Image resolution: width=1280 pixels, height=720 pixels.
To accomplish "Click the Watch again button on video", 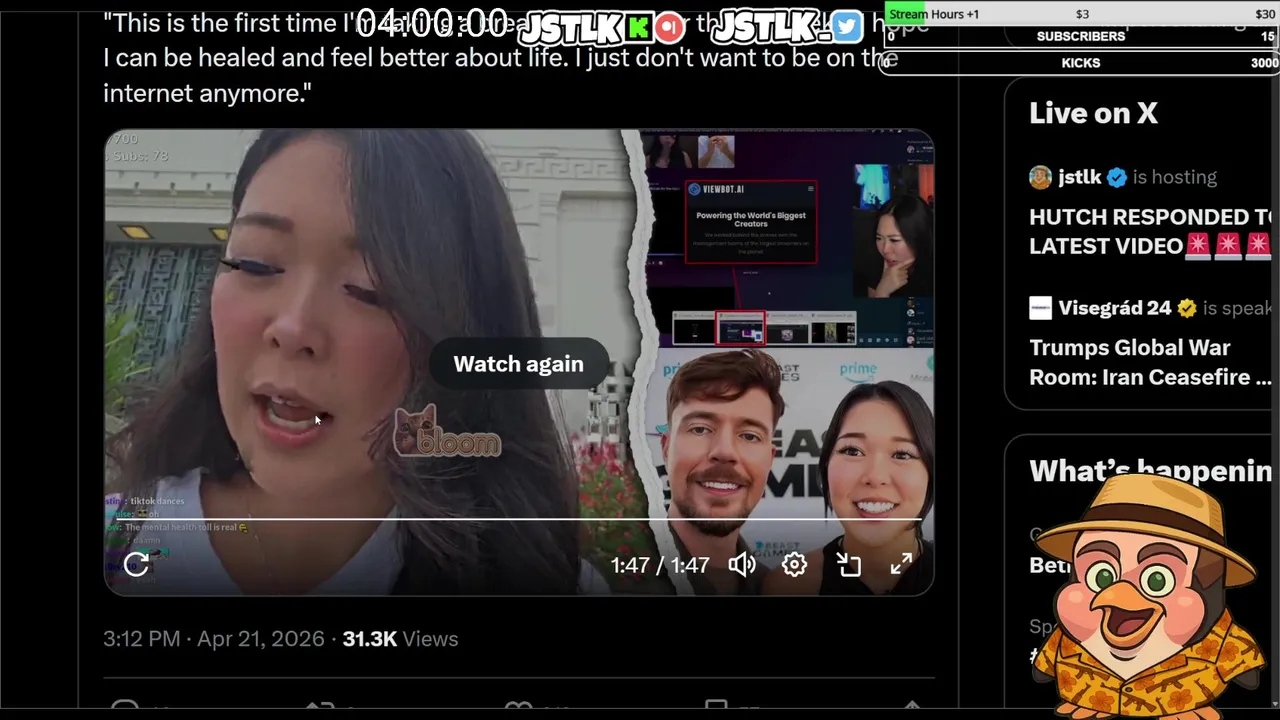I will tap(518, 364).
